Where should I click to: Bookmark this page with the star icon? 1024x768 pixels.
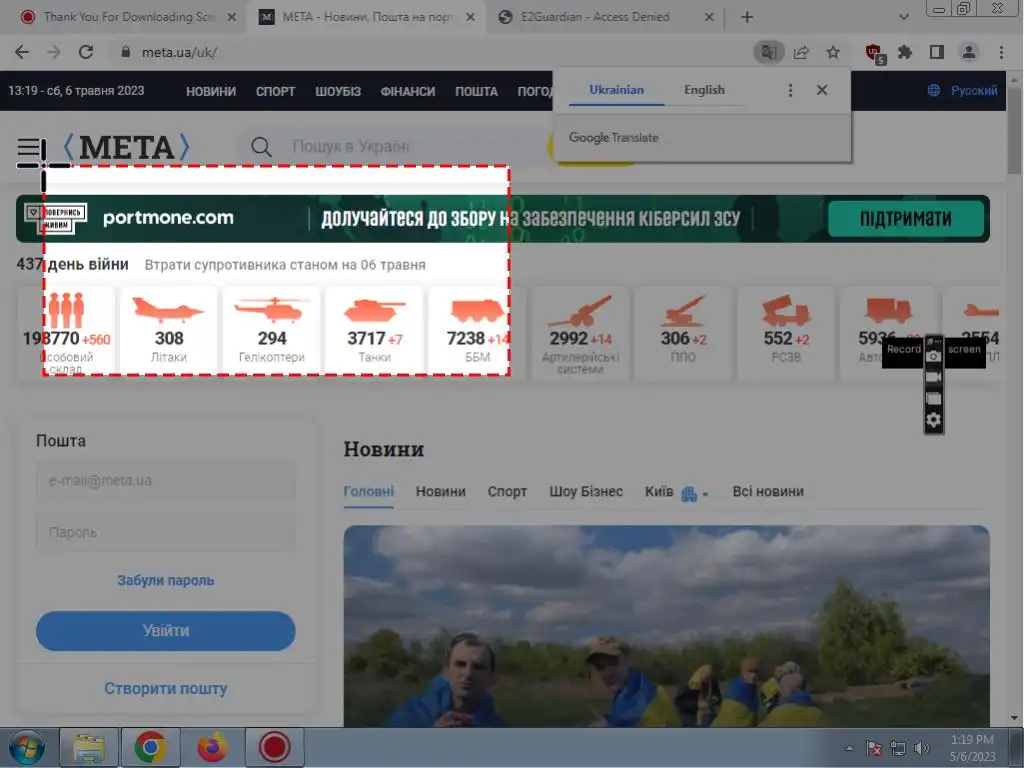833,52
